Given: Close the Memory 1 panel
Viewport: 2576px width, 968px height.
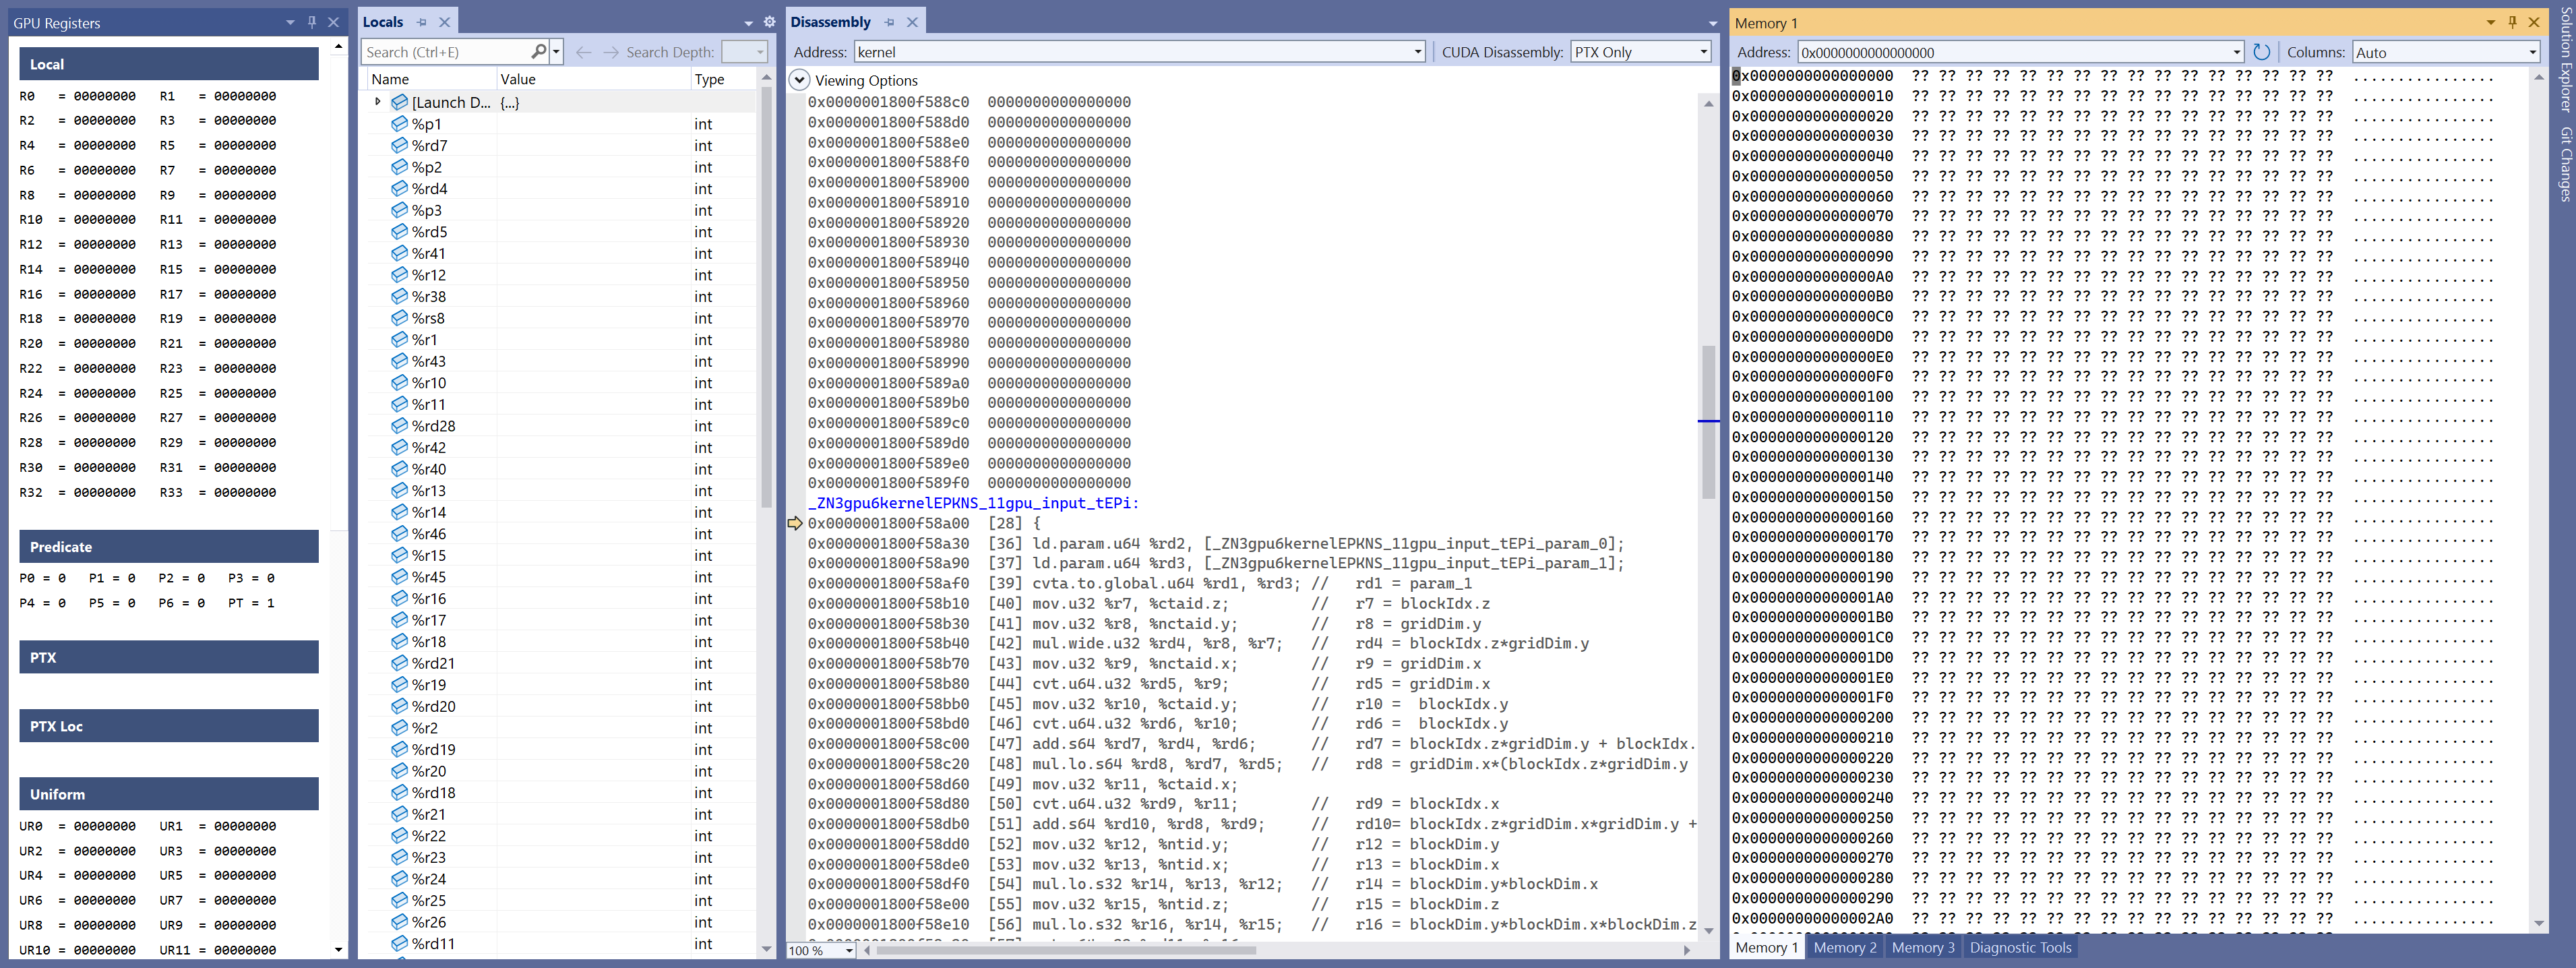Looking at the screenshot, I should pyautogui.click(x=2533, y=22).
